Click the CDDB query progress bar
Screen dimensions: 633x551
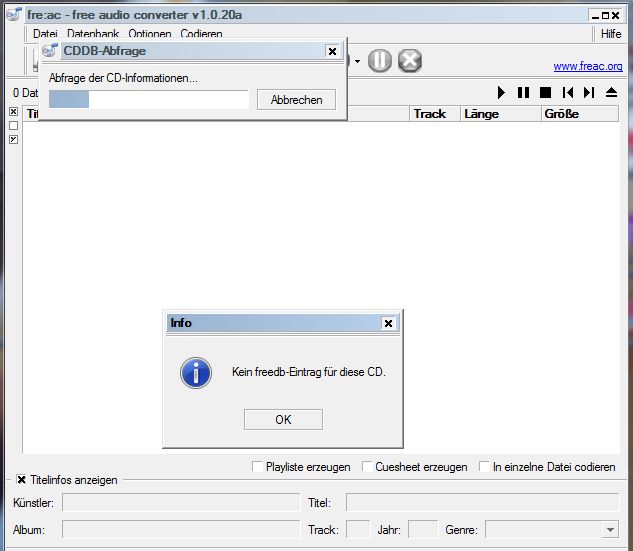(149, 99)
